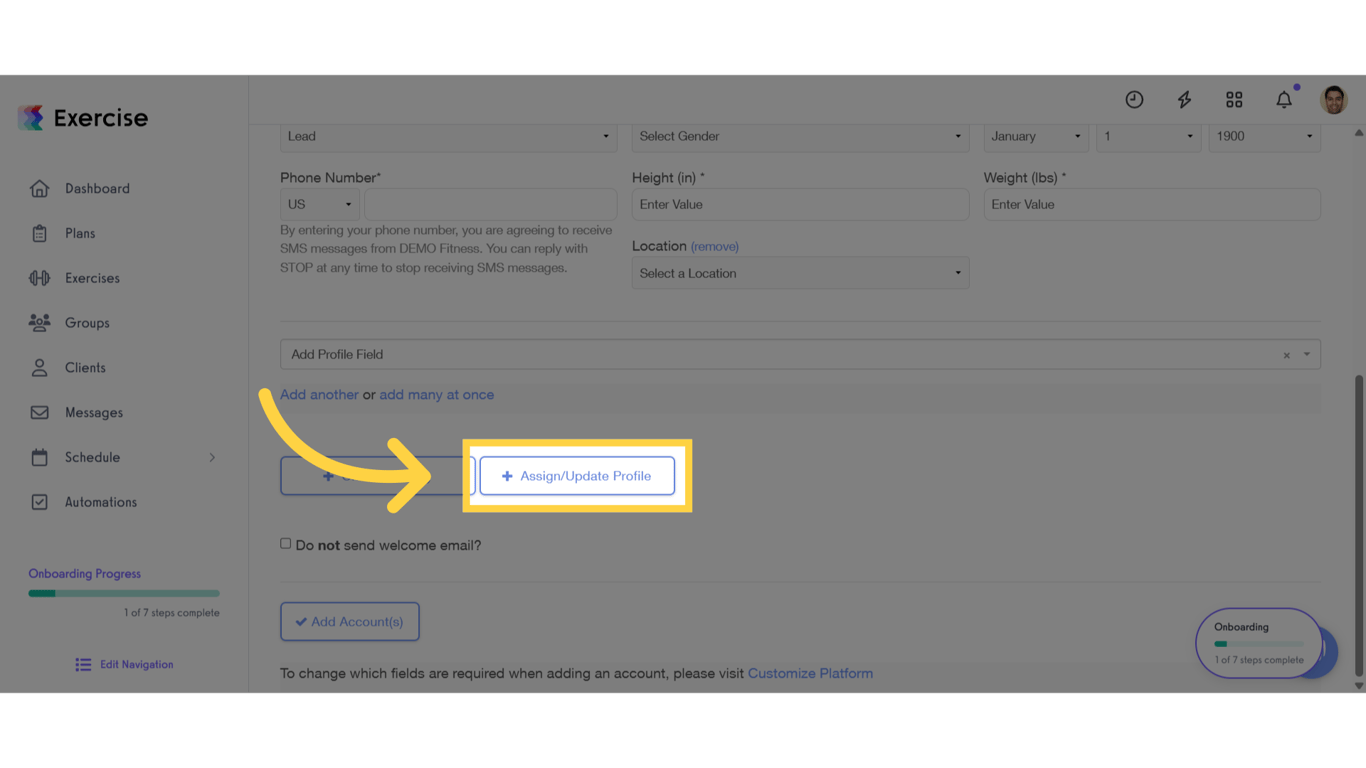Open the quick actions lightning icon
The image size is (1366, 768).
tap(1184, 99)
